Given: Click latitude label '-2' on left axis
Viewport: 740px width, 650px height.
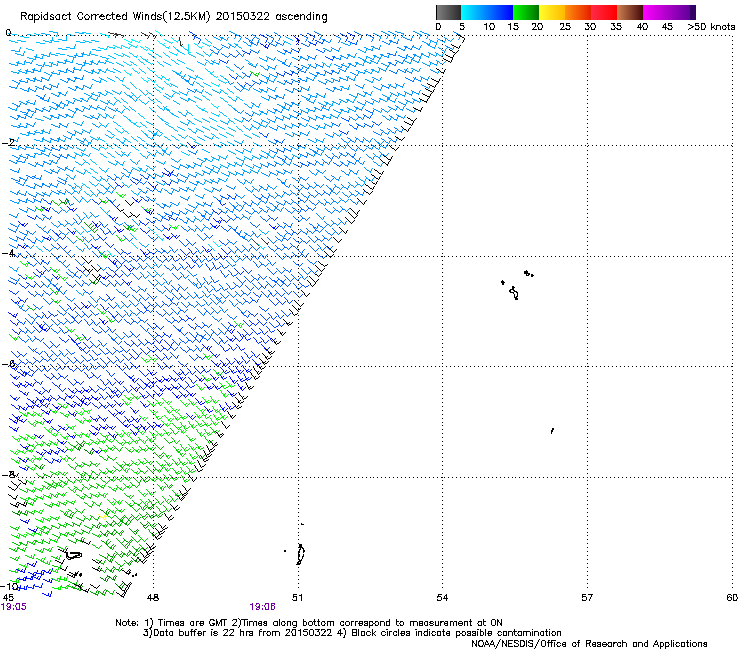Looking at the screenshot, I should [x=8, y=143].
